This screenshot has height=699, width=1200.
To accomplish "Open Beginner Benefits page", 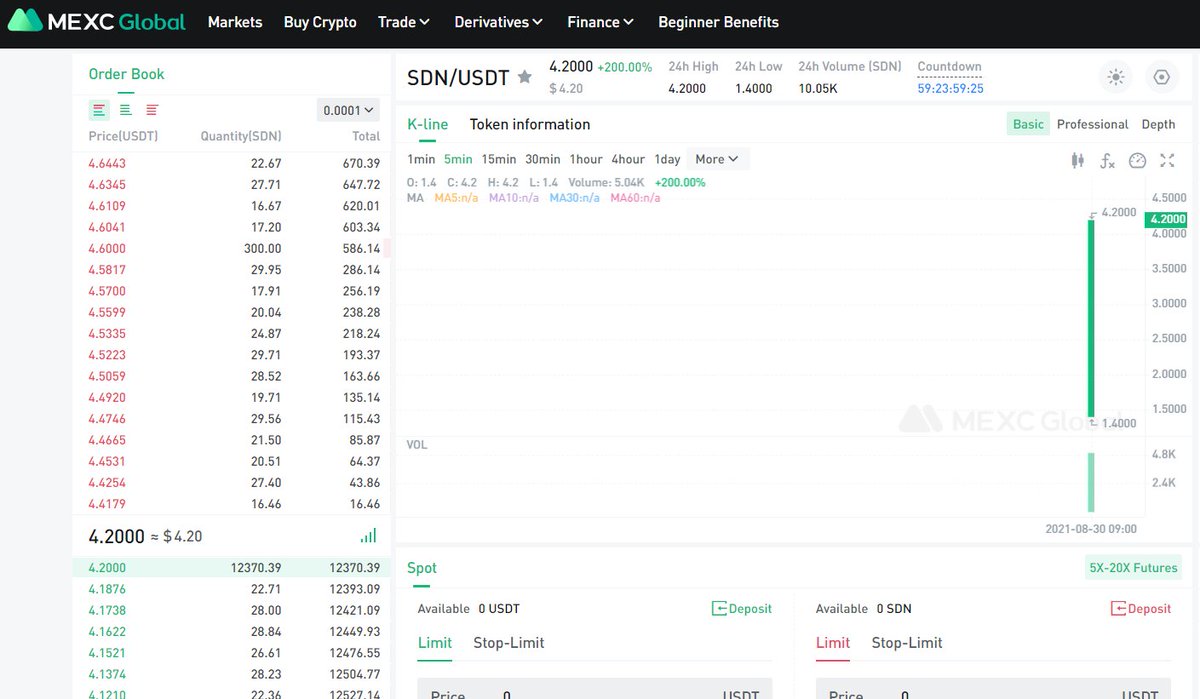I will coord(718,22).
